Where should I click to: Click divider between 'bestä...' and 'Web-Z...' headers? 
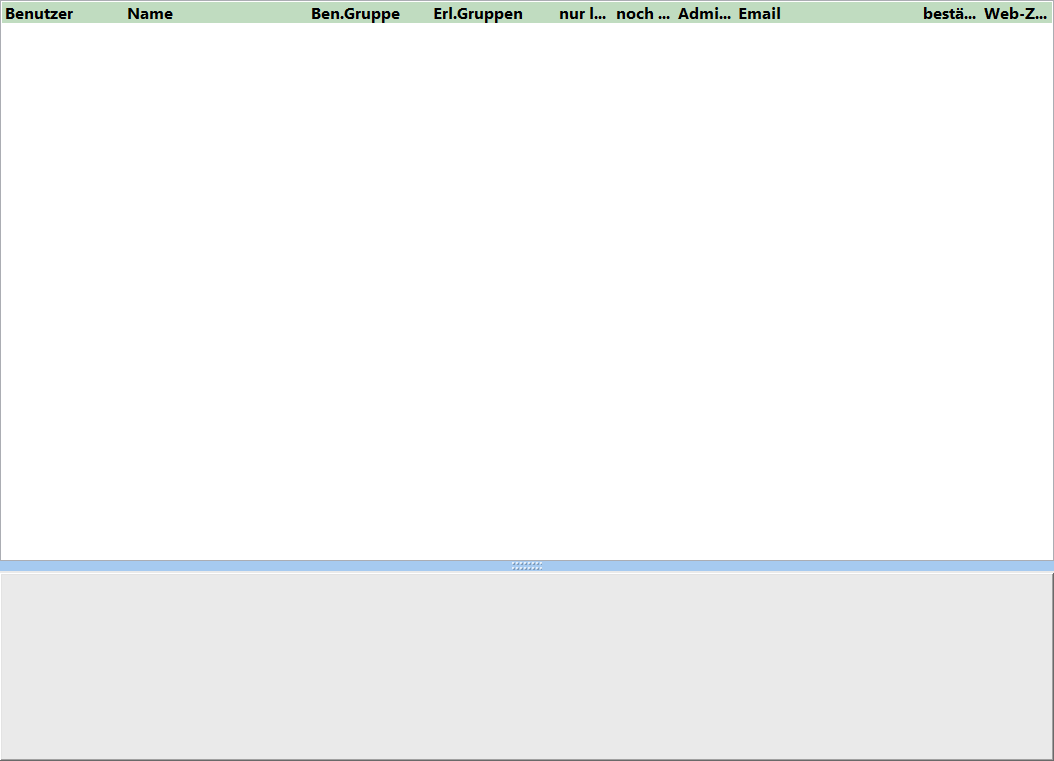[x=980, y=14]
